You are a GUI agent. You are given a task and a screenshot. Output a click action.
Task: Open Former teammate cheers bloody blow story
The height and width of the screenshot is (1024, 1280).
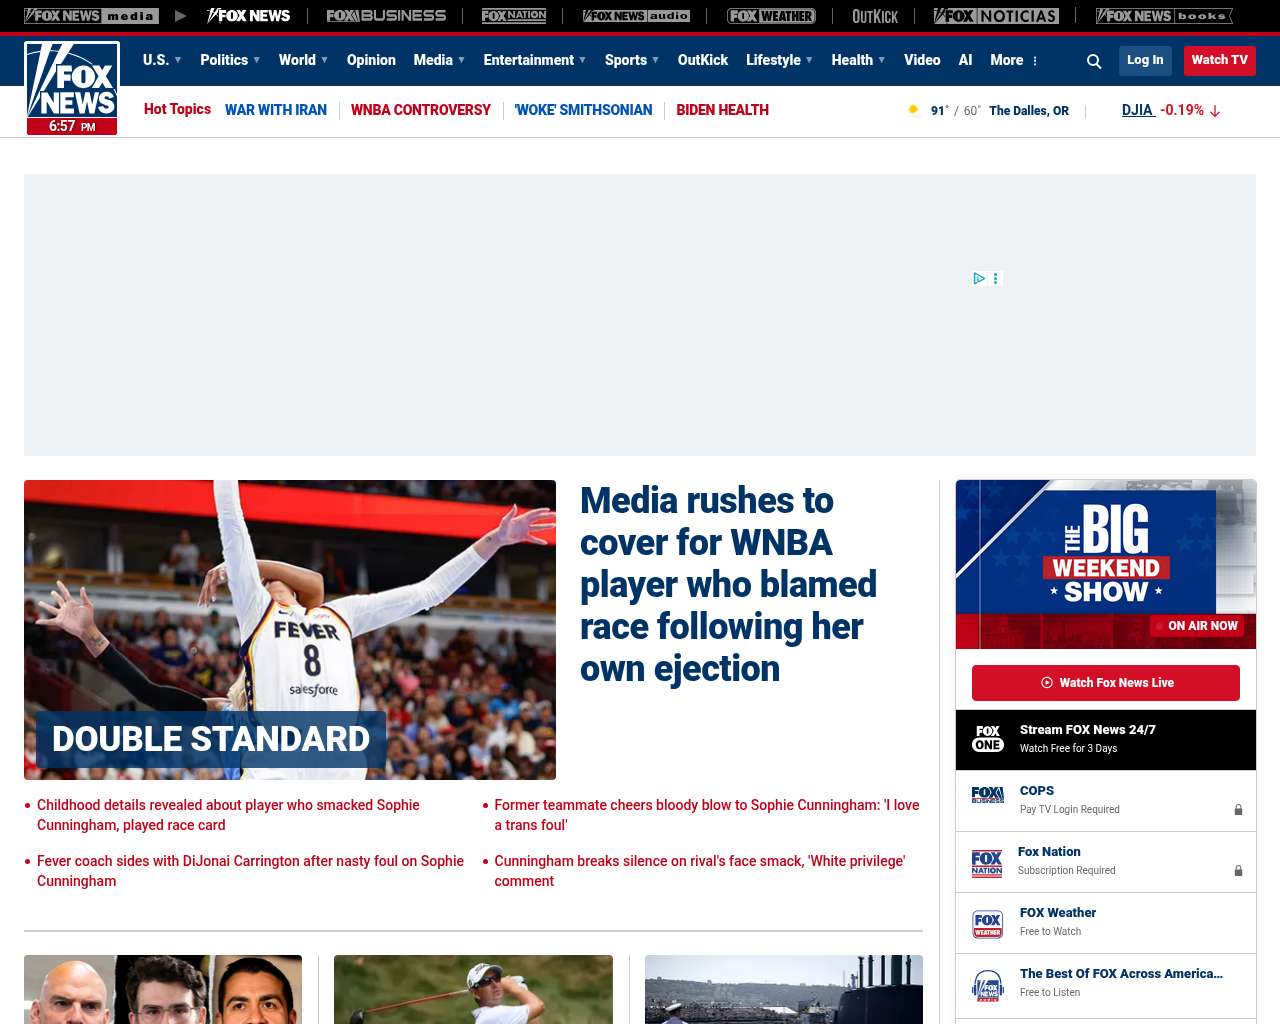coord(707,815)
